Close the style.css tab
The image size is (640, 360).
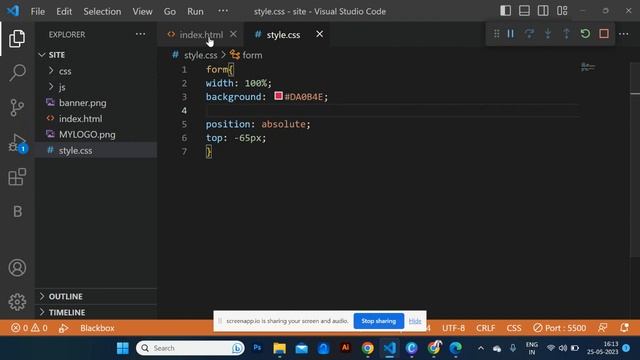coord(320,34)
